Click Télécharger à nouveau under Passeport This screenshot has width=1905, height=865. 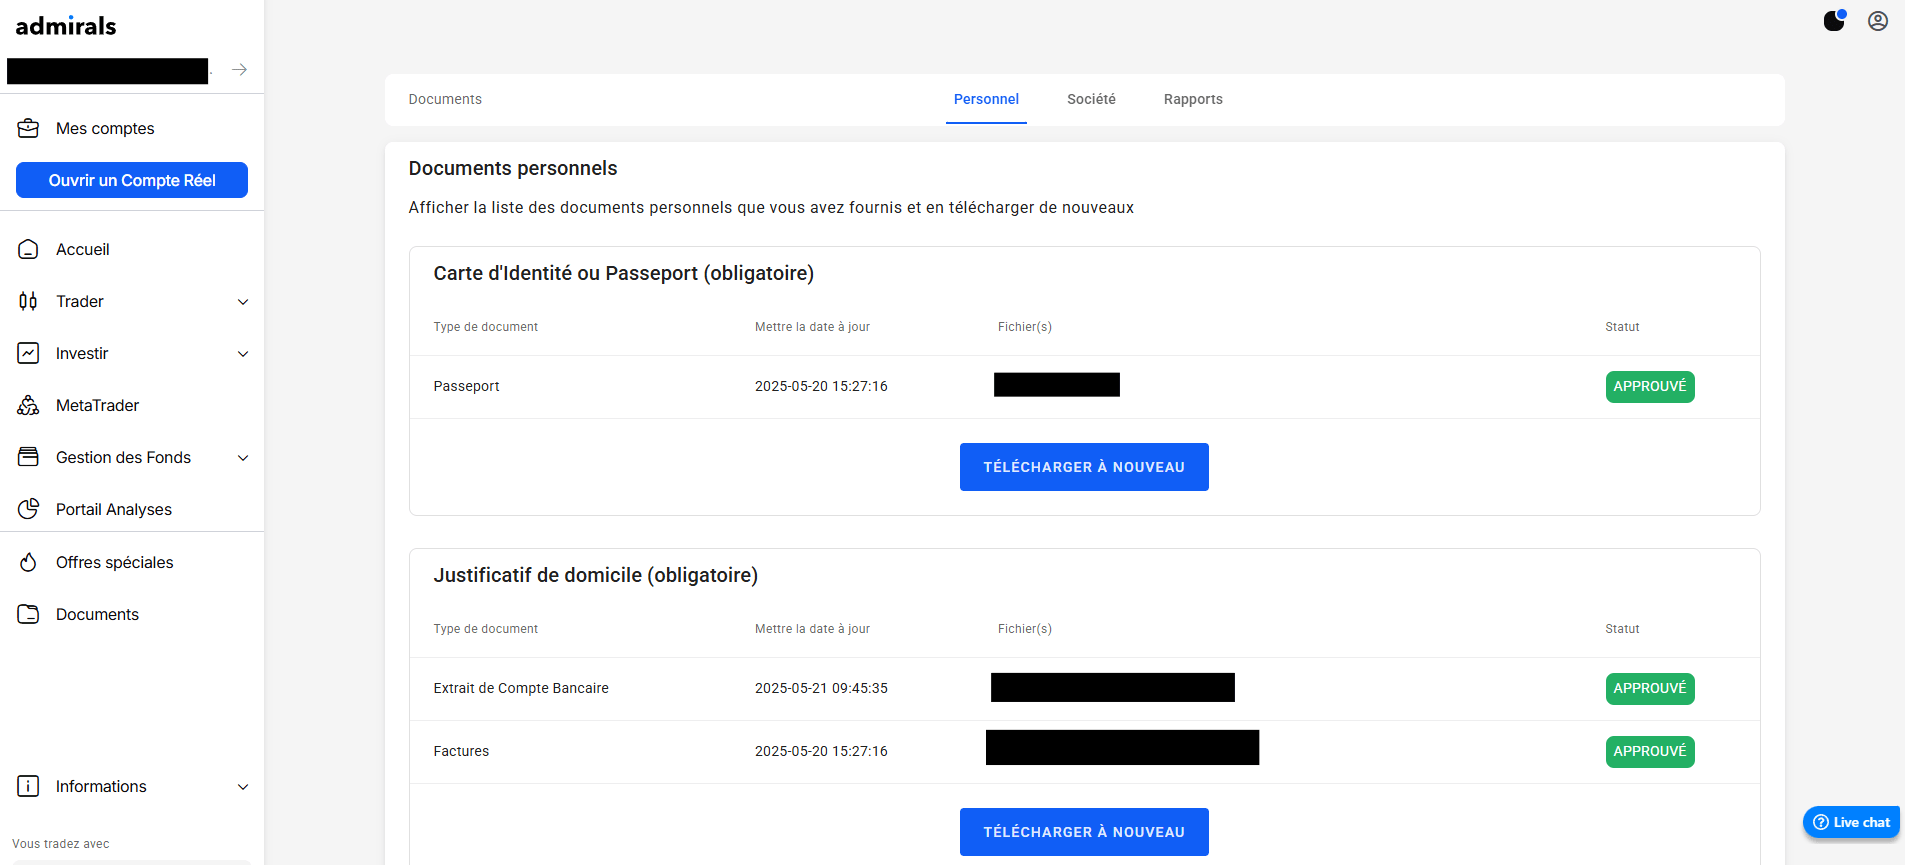[x=1084, y=467]
